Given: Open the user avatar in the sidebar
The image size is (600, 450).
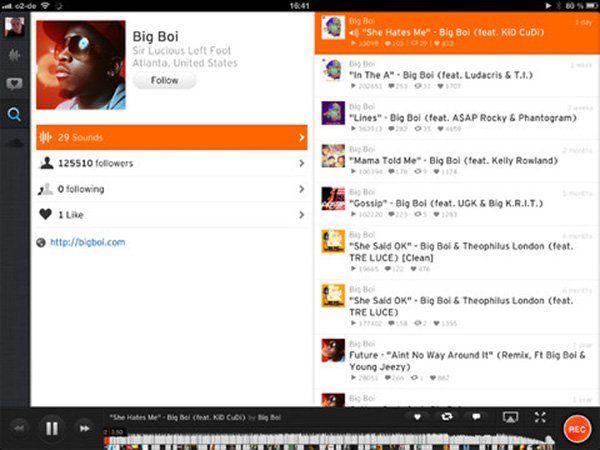Looking at the screenshot, I should [x=14, y=26].
